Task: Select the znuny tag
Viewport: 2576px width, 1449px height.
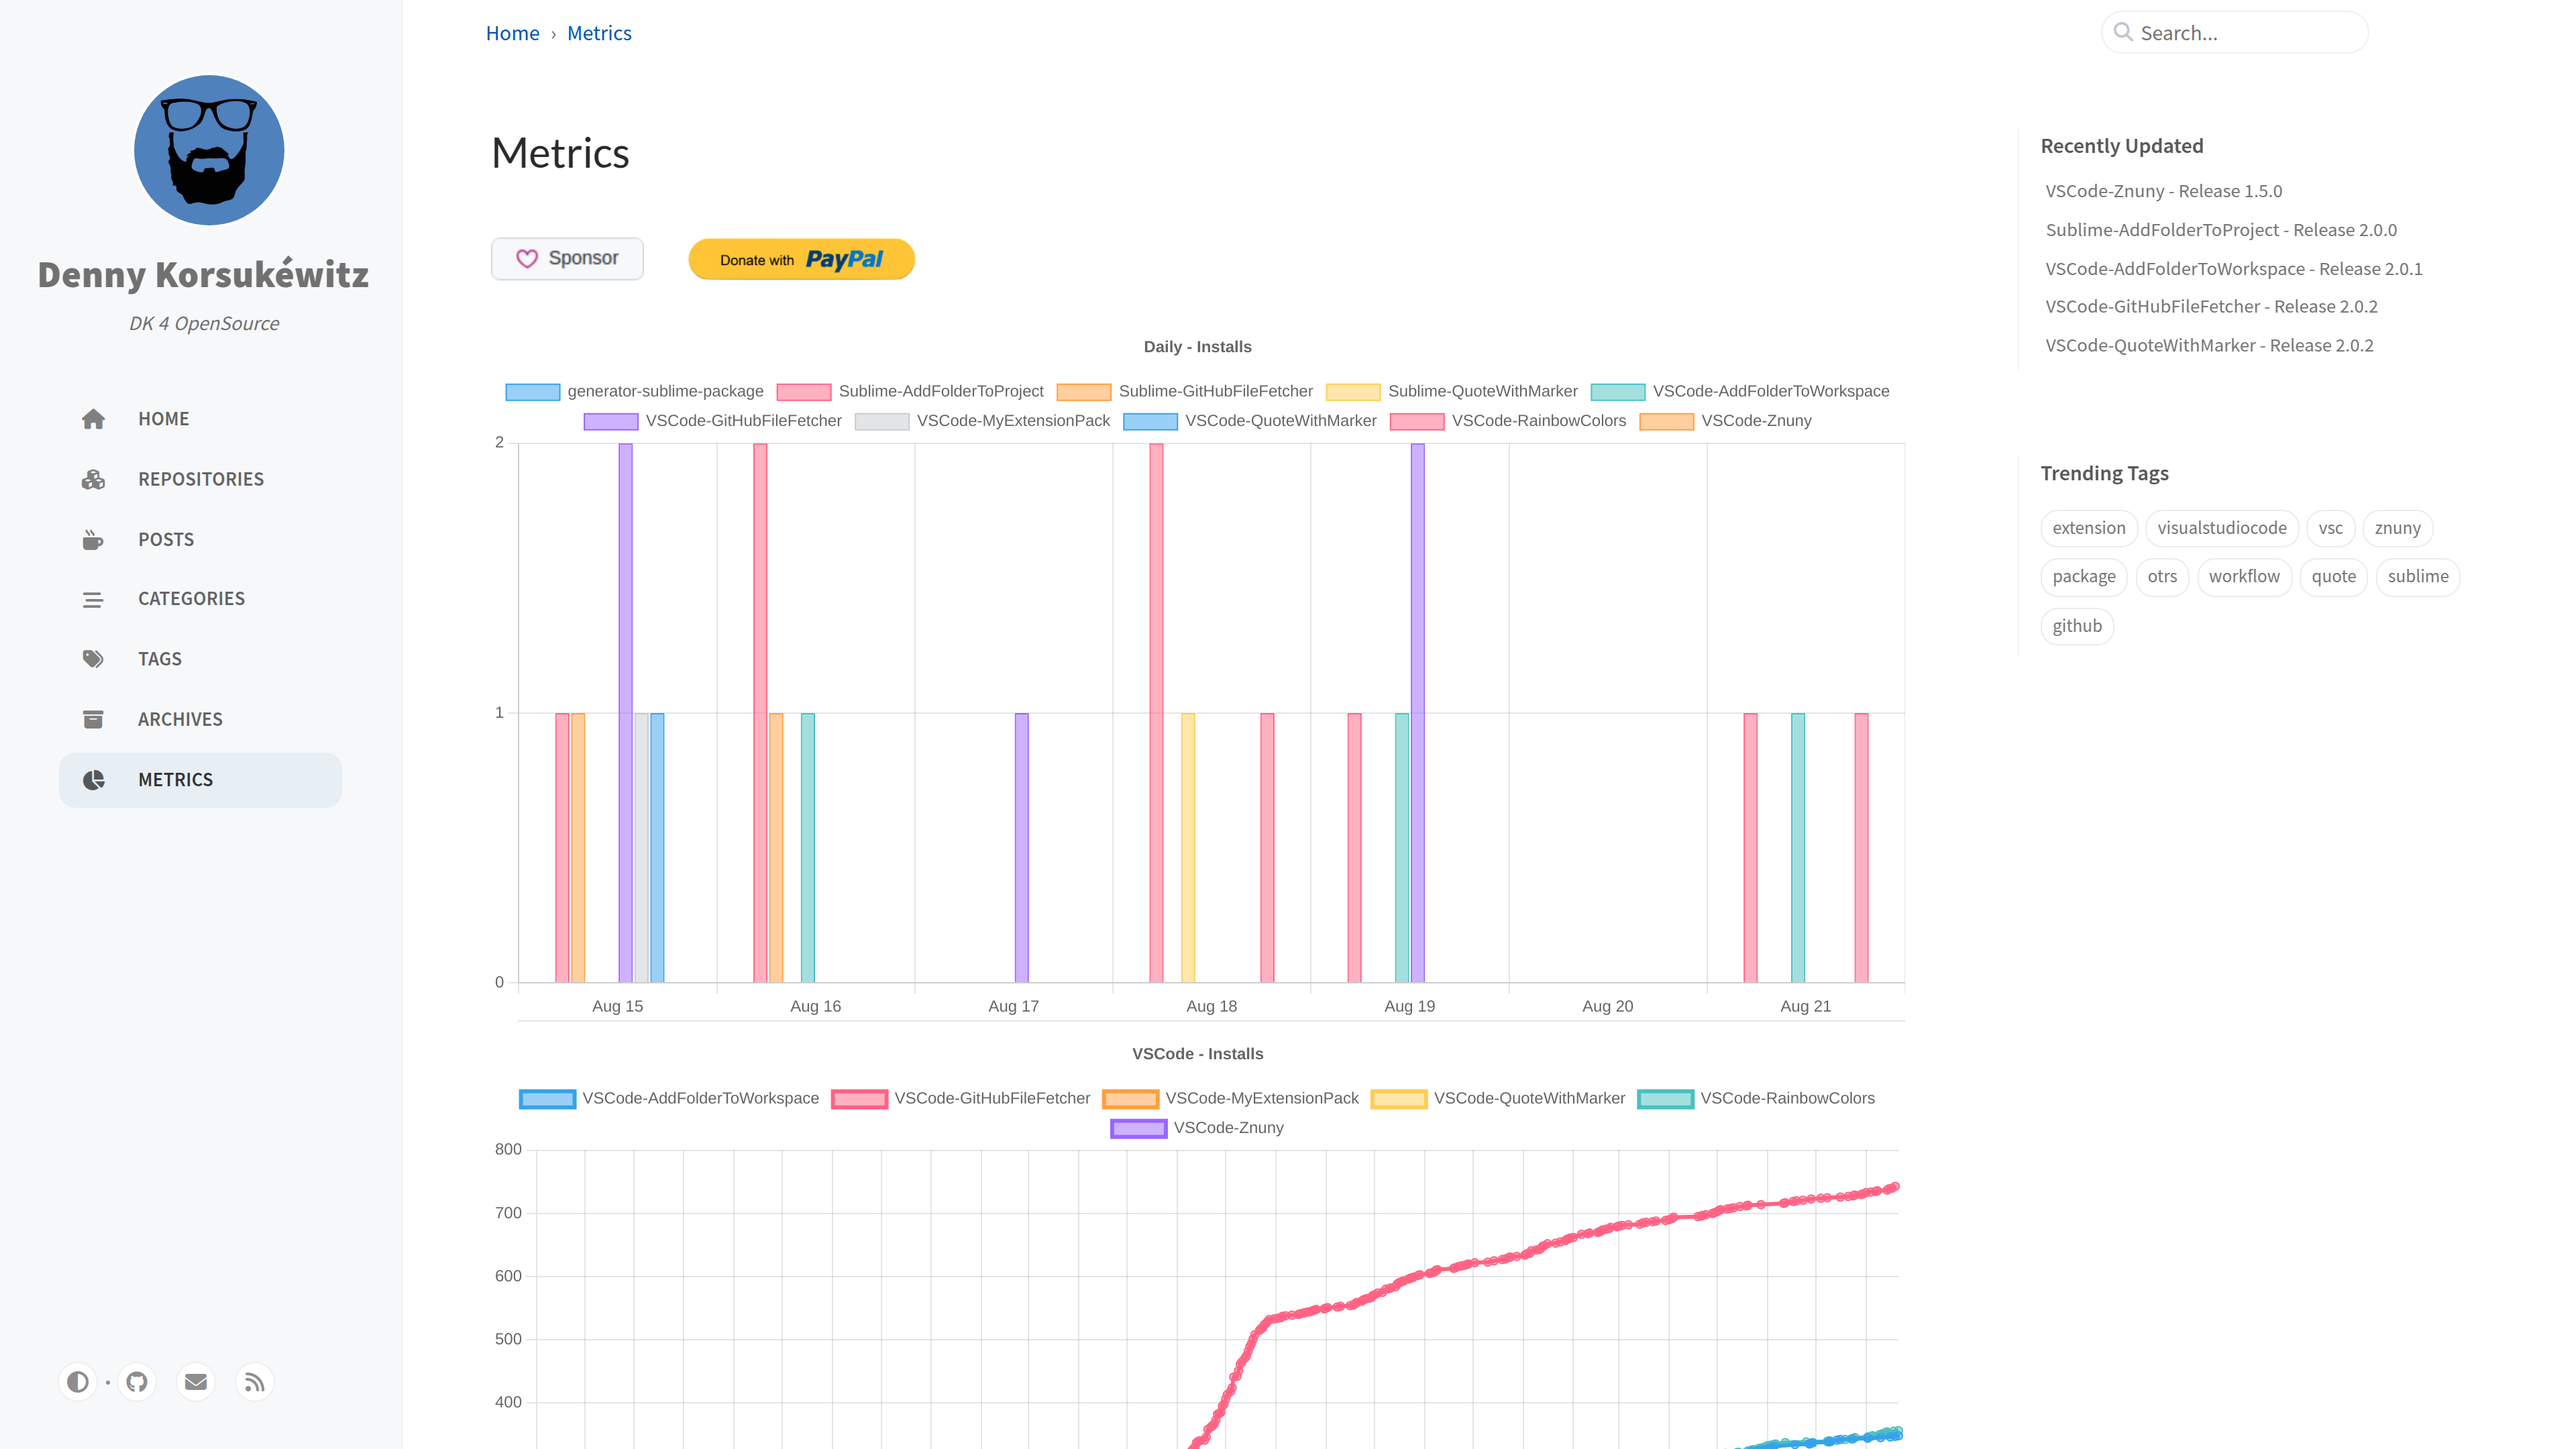Action: tap(2397, 528)
